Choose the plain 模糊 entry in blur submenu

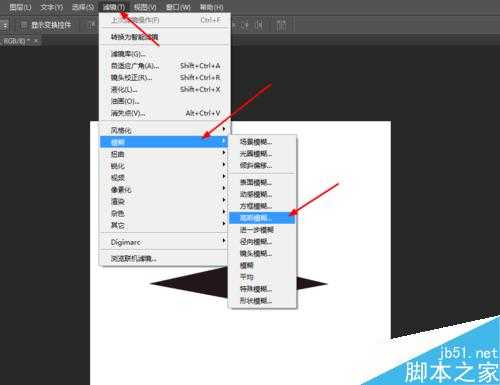click(x=262, y=265)
